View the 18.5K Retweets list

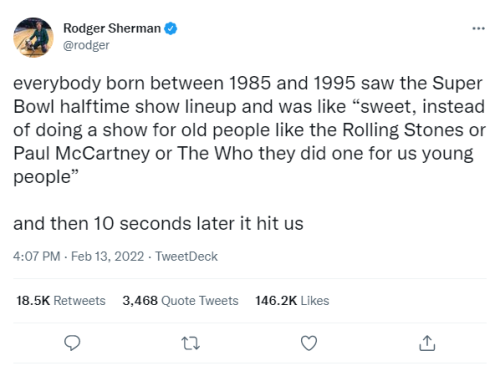(61, 301)
